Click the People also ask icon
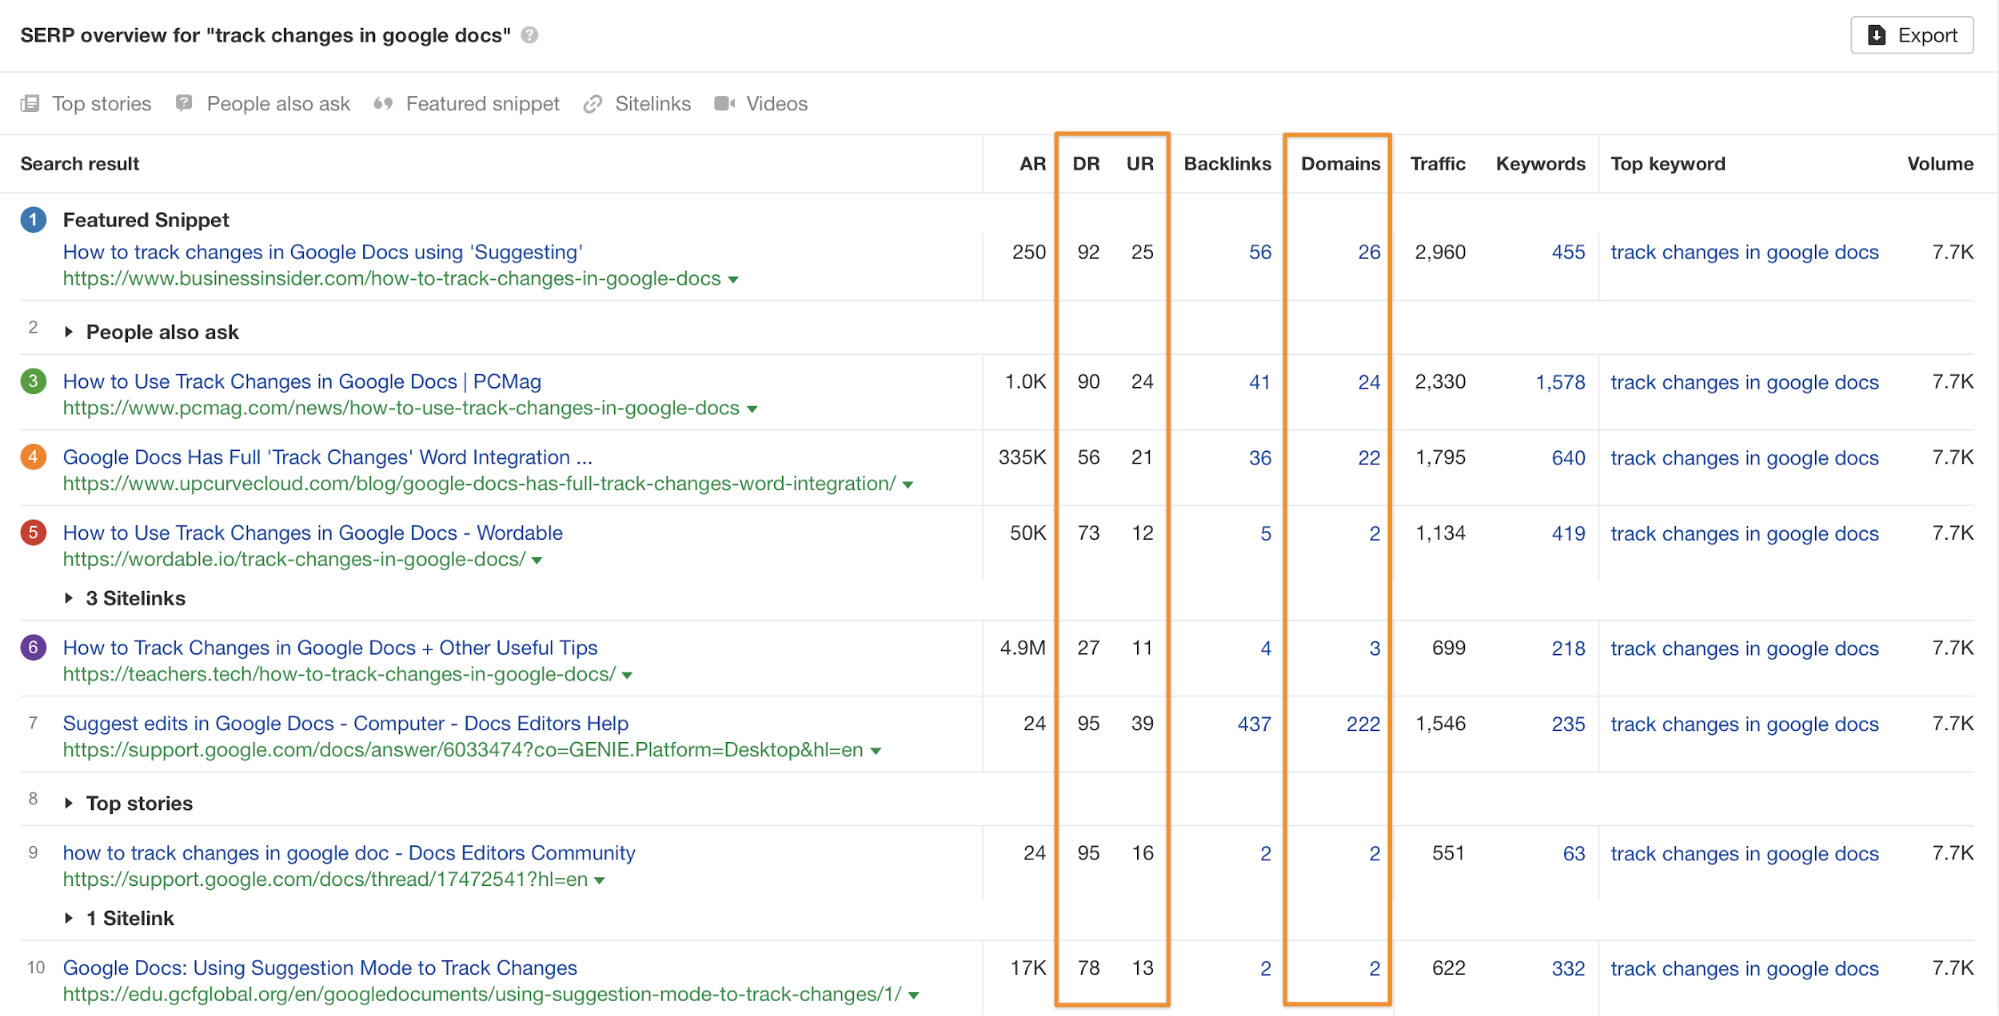 click(x=184, y=103)
